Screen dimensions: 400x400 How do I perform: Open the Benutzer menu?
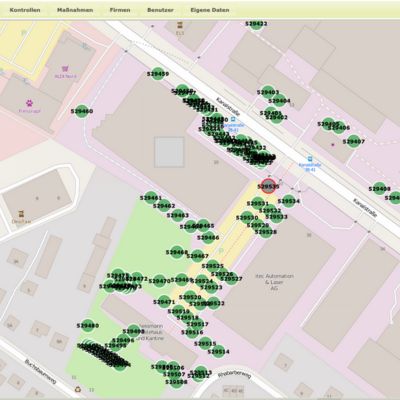(160, 10)
